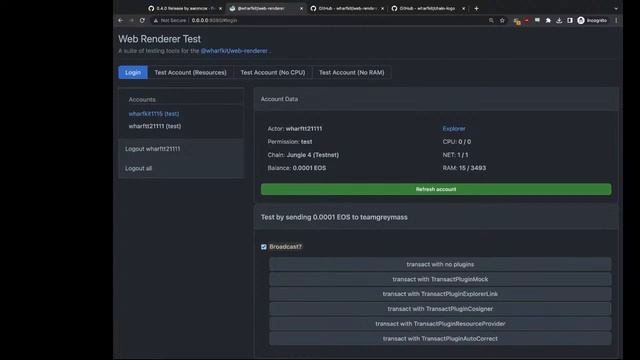Select account wharftt21111 (test)

[x=155, y=126]
